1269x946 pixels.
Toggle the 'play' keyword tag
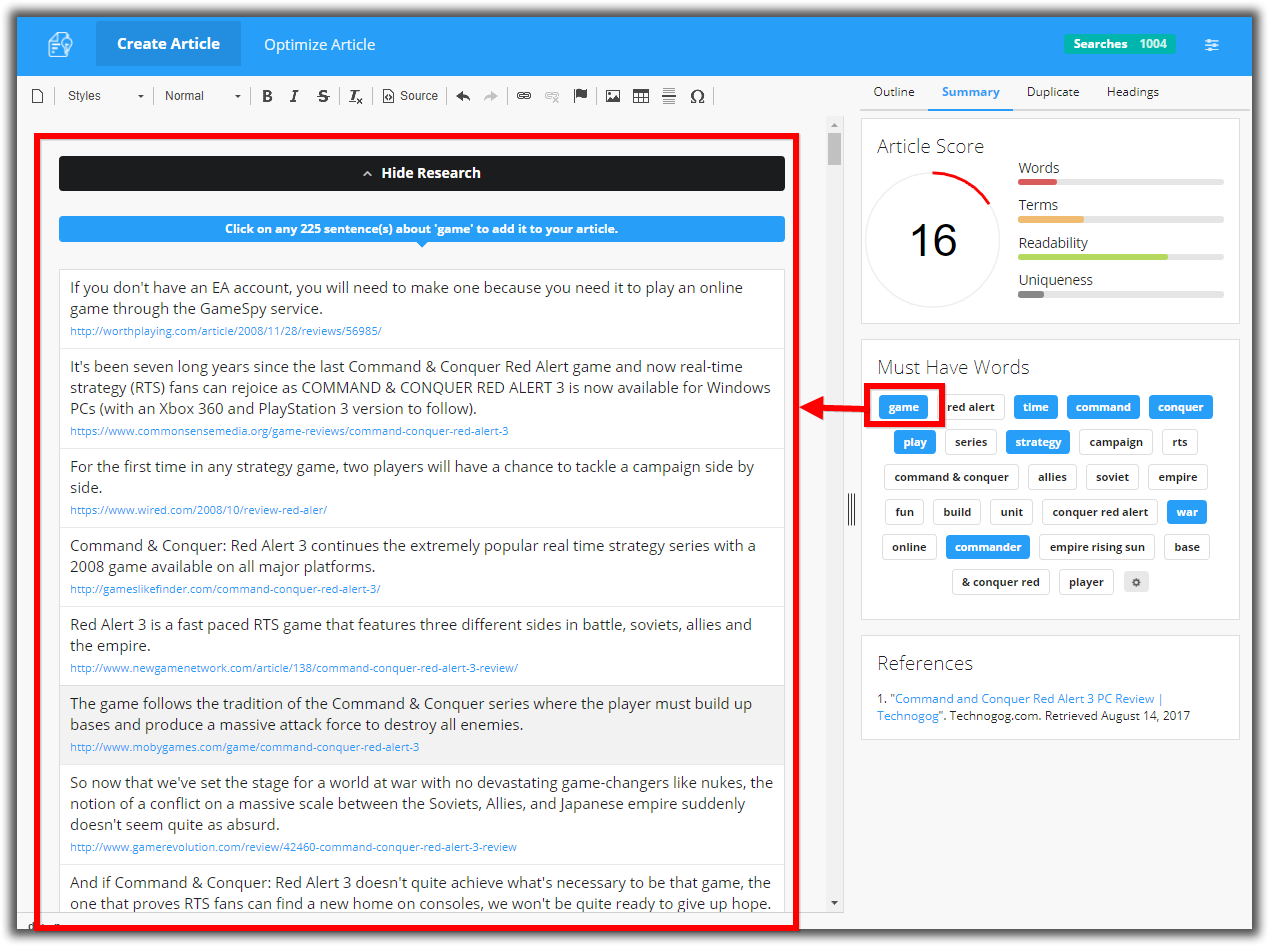(x=915, y=442)
